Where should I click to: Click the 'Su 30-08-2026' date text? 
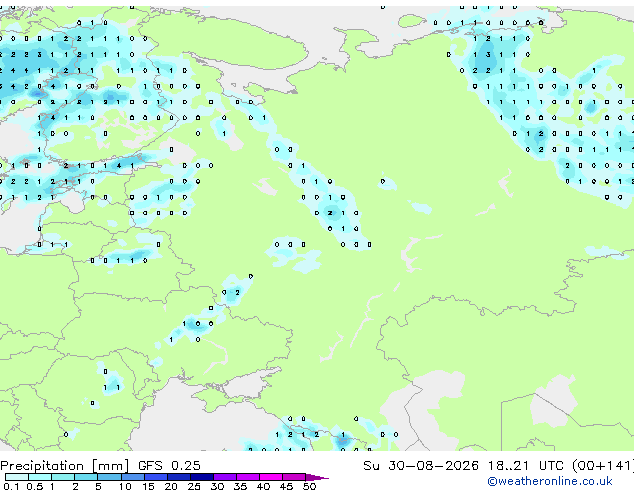pyautogui.click(x=421, y=466)
